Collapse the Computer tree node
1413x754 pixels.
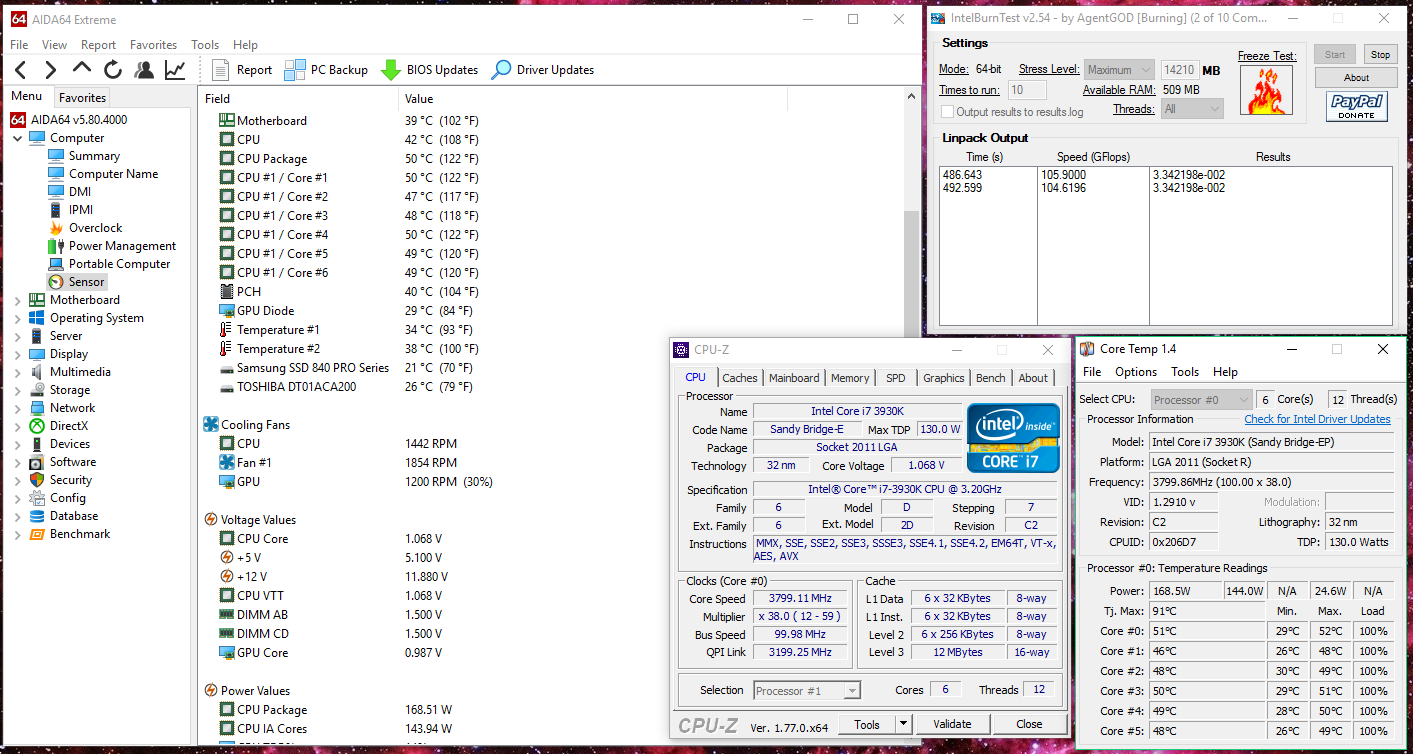coord(18,138)
